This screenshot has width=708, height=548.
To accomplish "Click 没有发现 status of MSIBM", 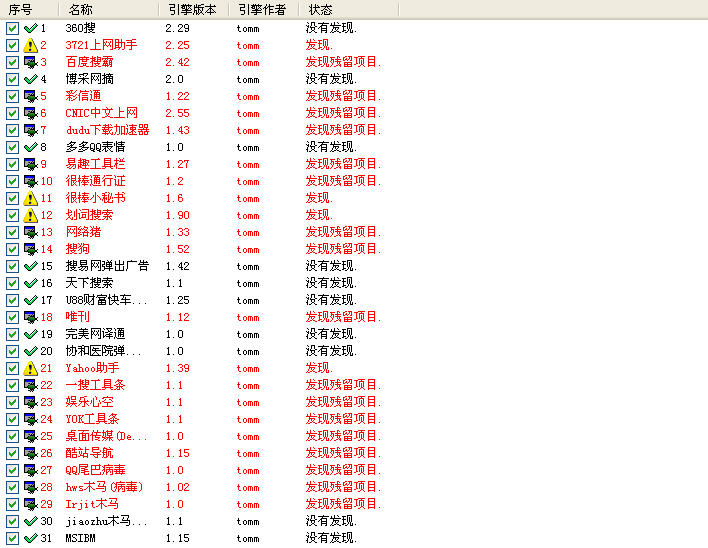I will (331, 539).
